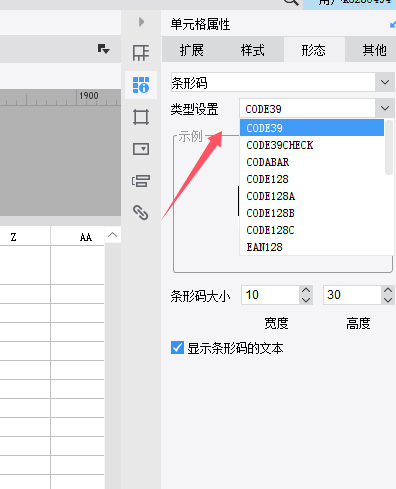Choose EAN128 from the list
Viewport: 396px width, 489px height.
coord(312,247)
